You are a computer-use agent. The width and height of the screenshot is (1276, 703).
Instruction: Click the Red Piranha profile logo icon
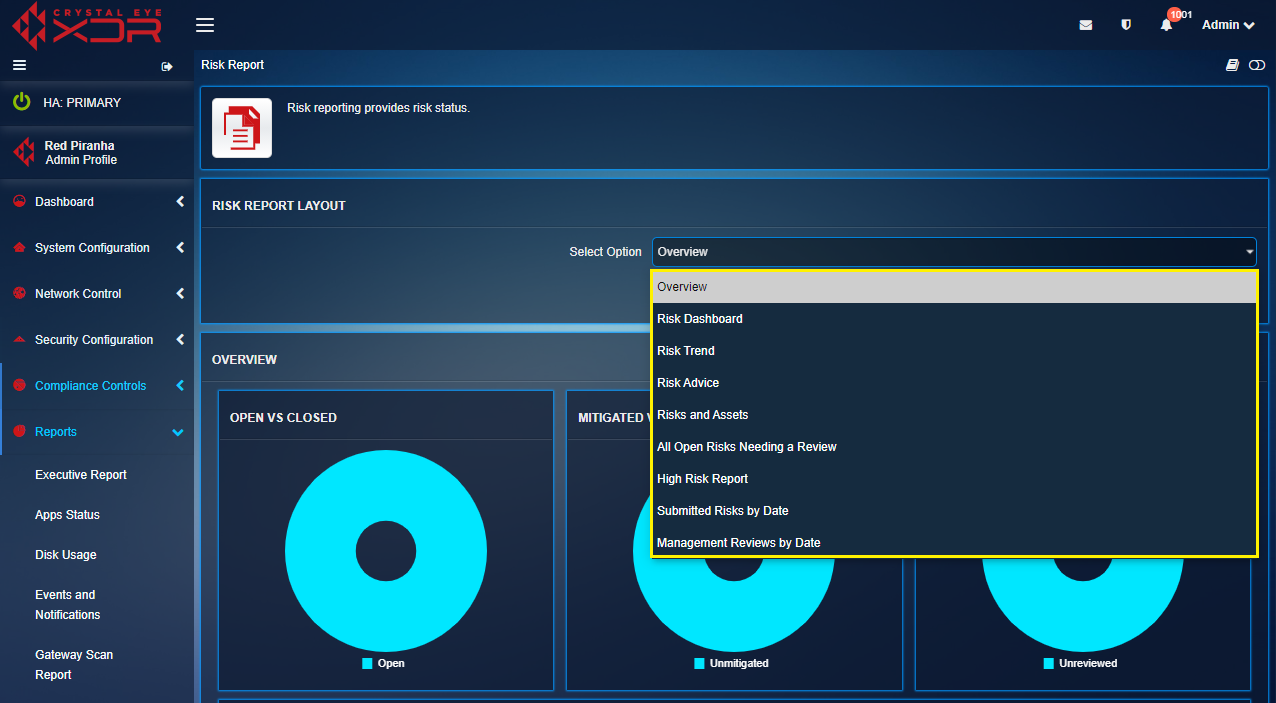coord(23,152)
